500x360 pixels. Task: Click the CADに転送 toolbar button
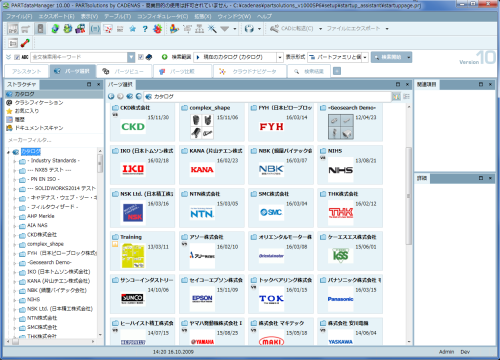tap(291, 29)
